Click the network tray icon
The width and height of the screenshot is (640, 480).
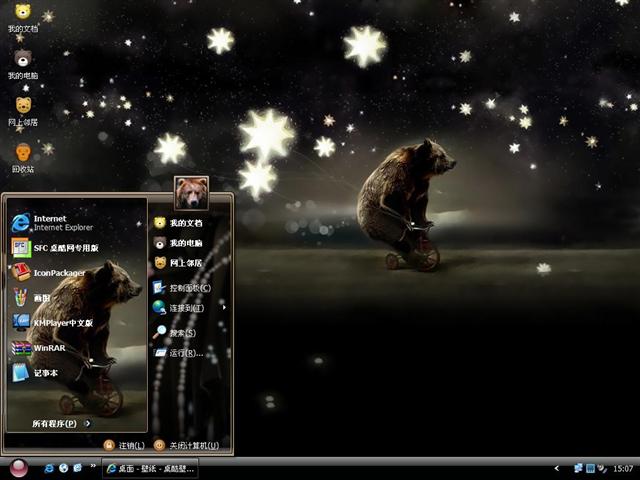[578, 468]
